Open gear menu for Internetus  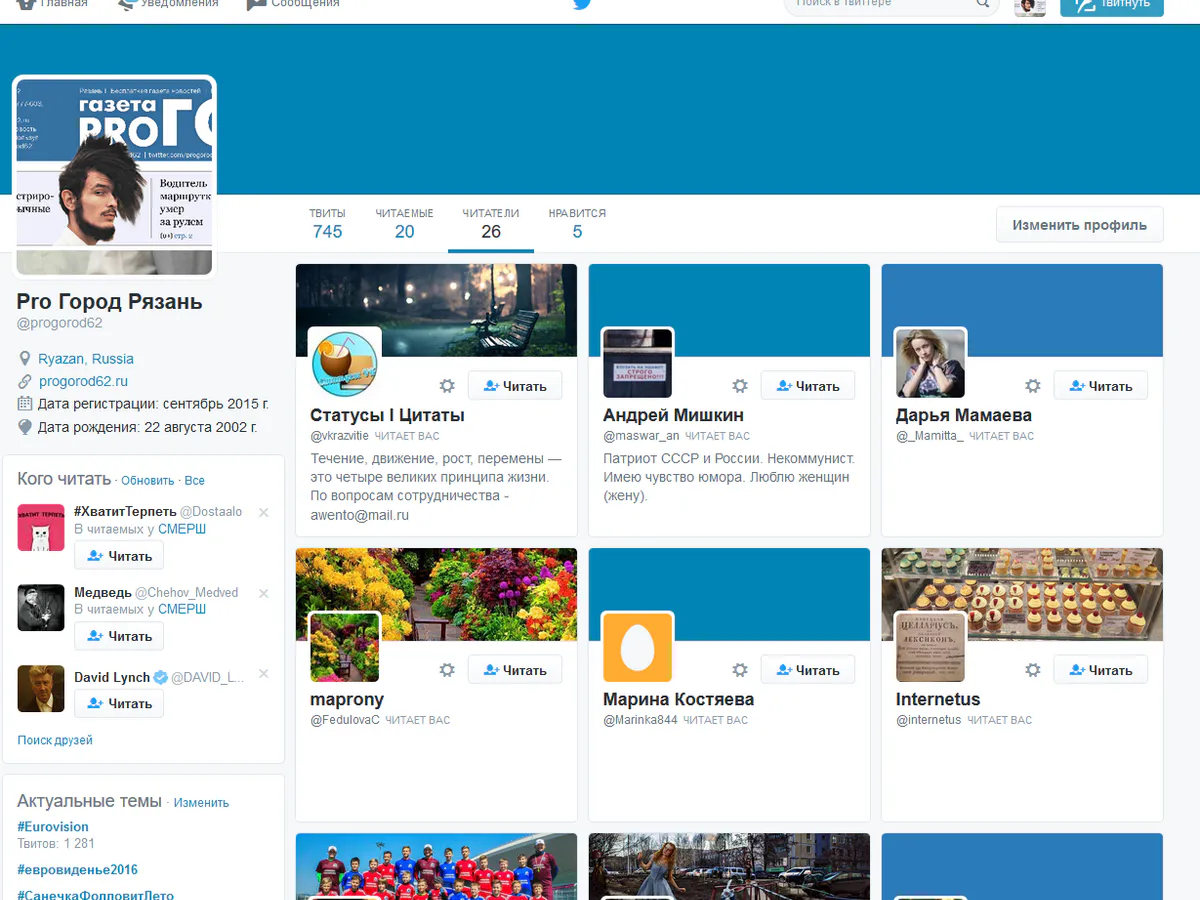(1033, 670)
